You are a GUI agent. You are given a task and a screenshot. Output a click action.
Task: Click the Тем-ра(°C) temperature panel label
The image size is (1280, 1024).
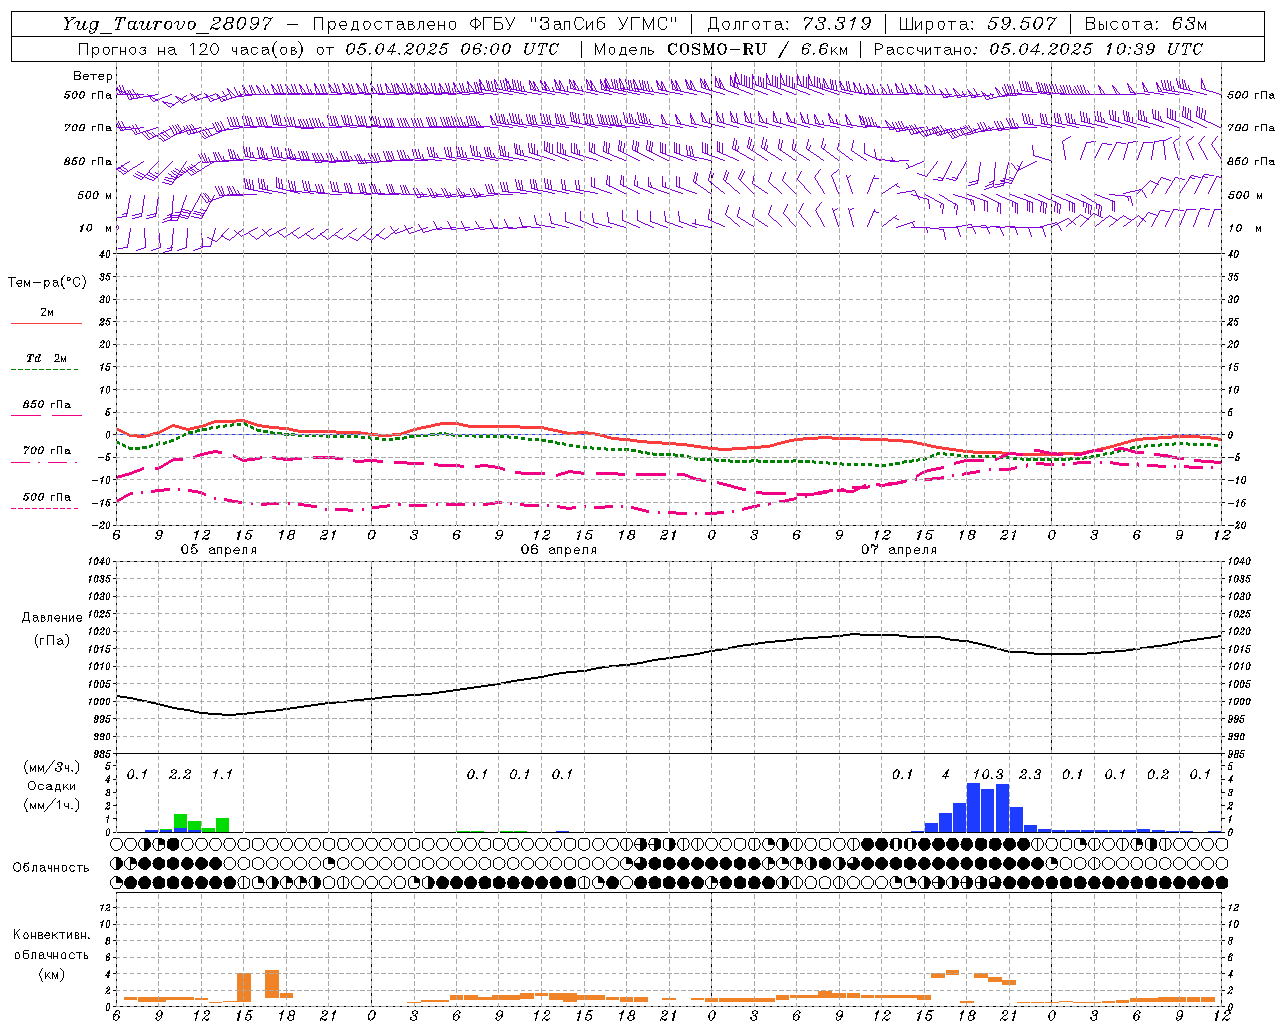point(47,283)
